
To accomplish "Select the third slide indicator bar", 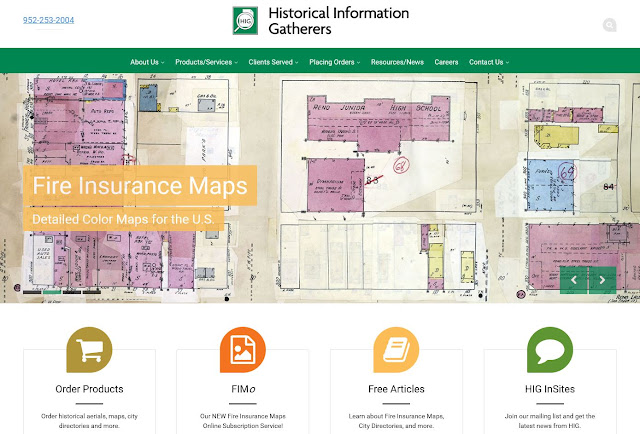I will pos(72,292).
